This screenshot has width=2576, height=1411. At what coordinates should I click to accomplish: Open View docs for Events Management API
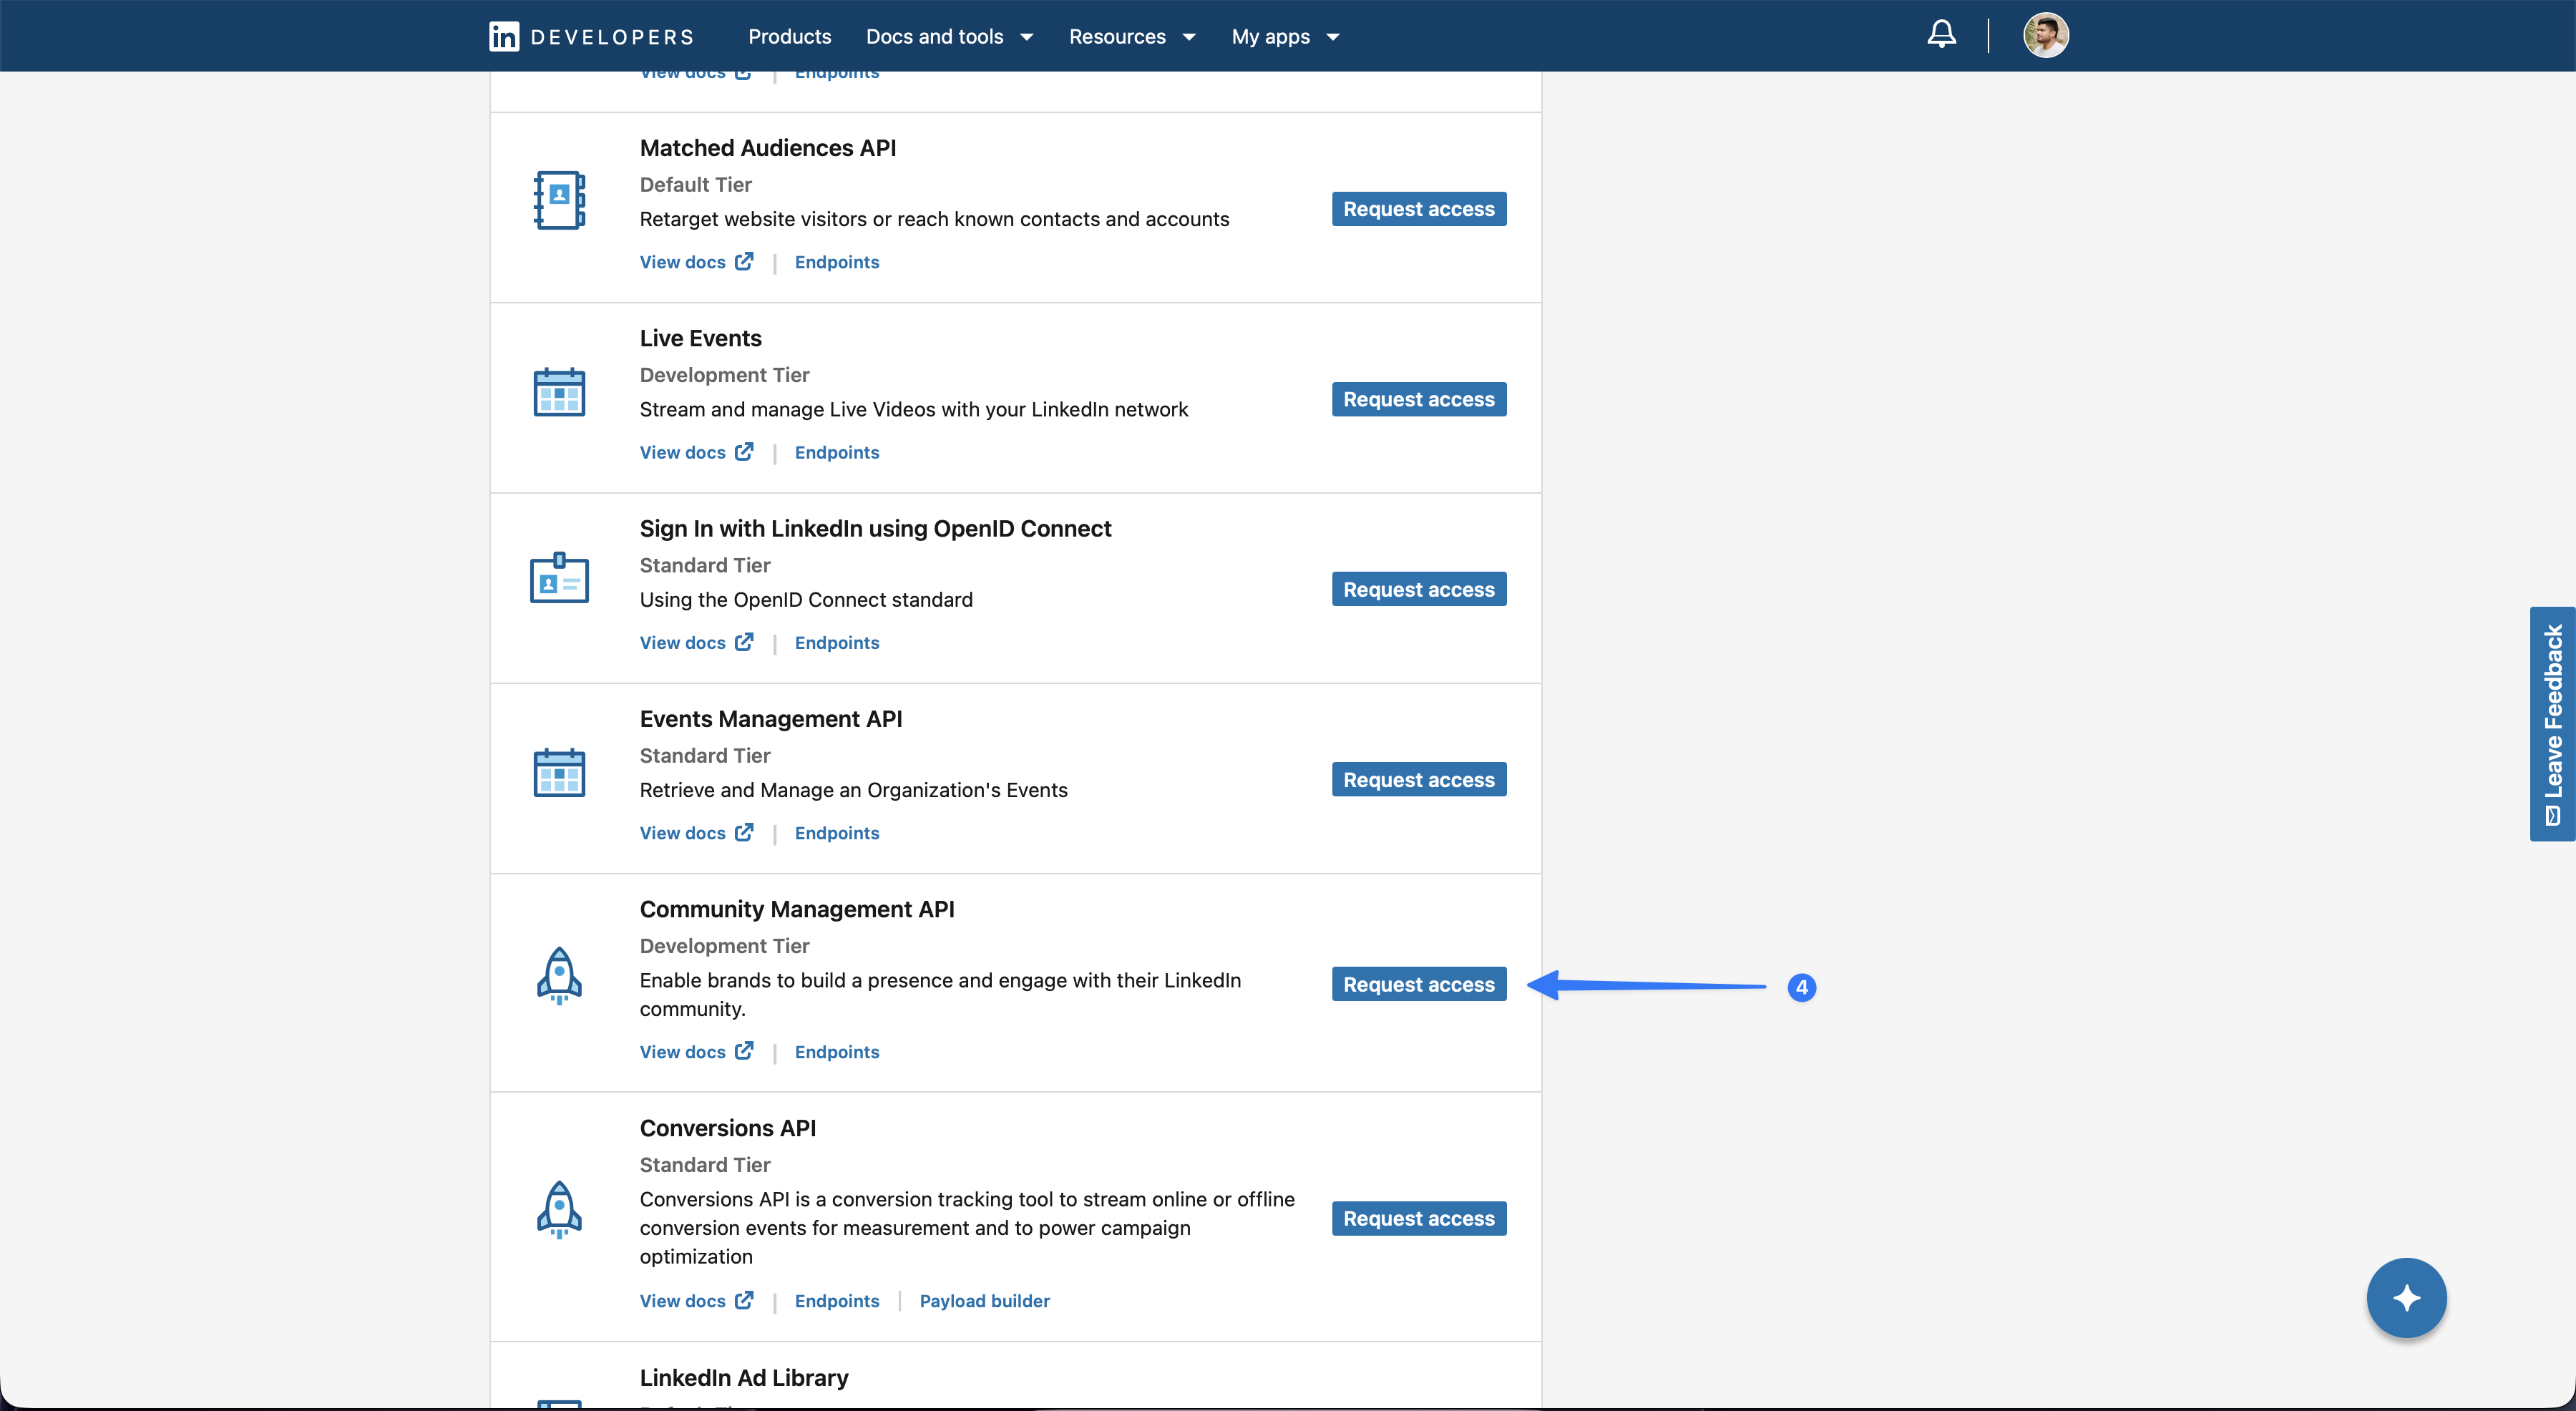pos(696,833)
